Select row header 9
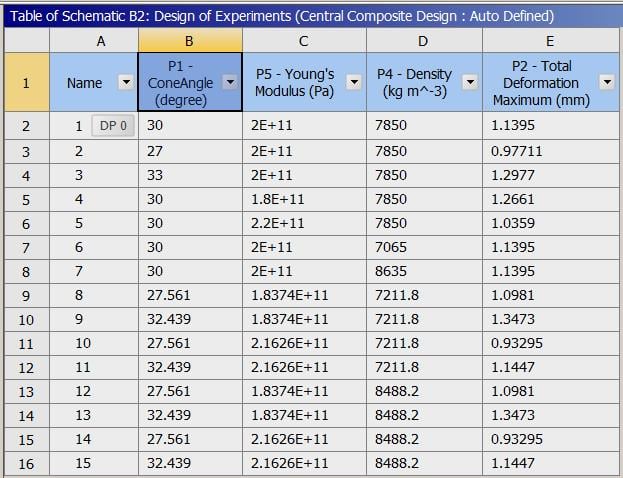This screenshot has width=623, height=478. point(27,296)
